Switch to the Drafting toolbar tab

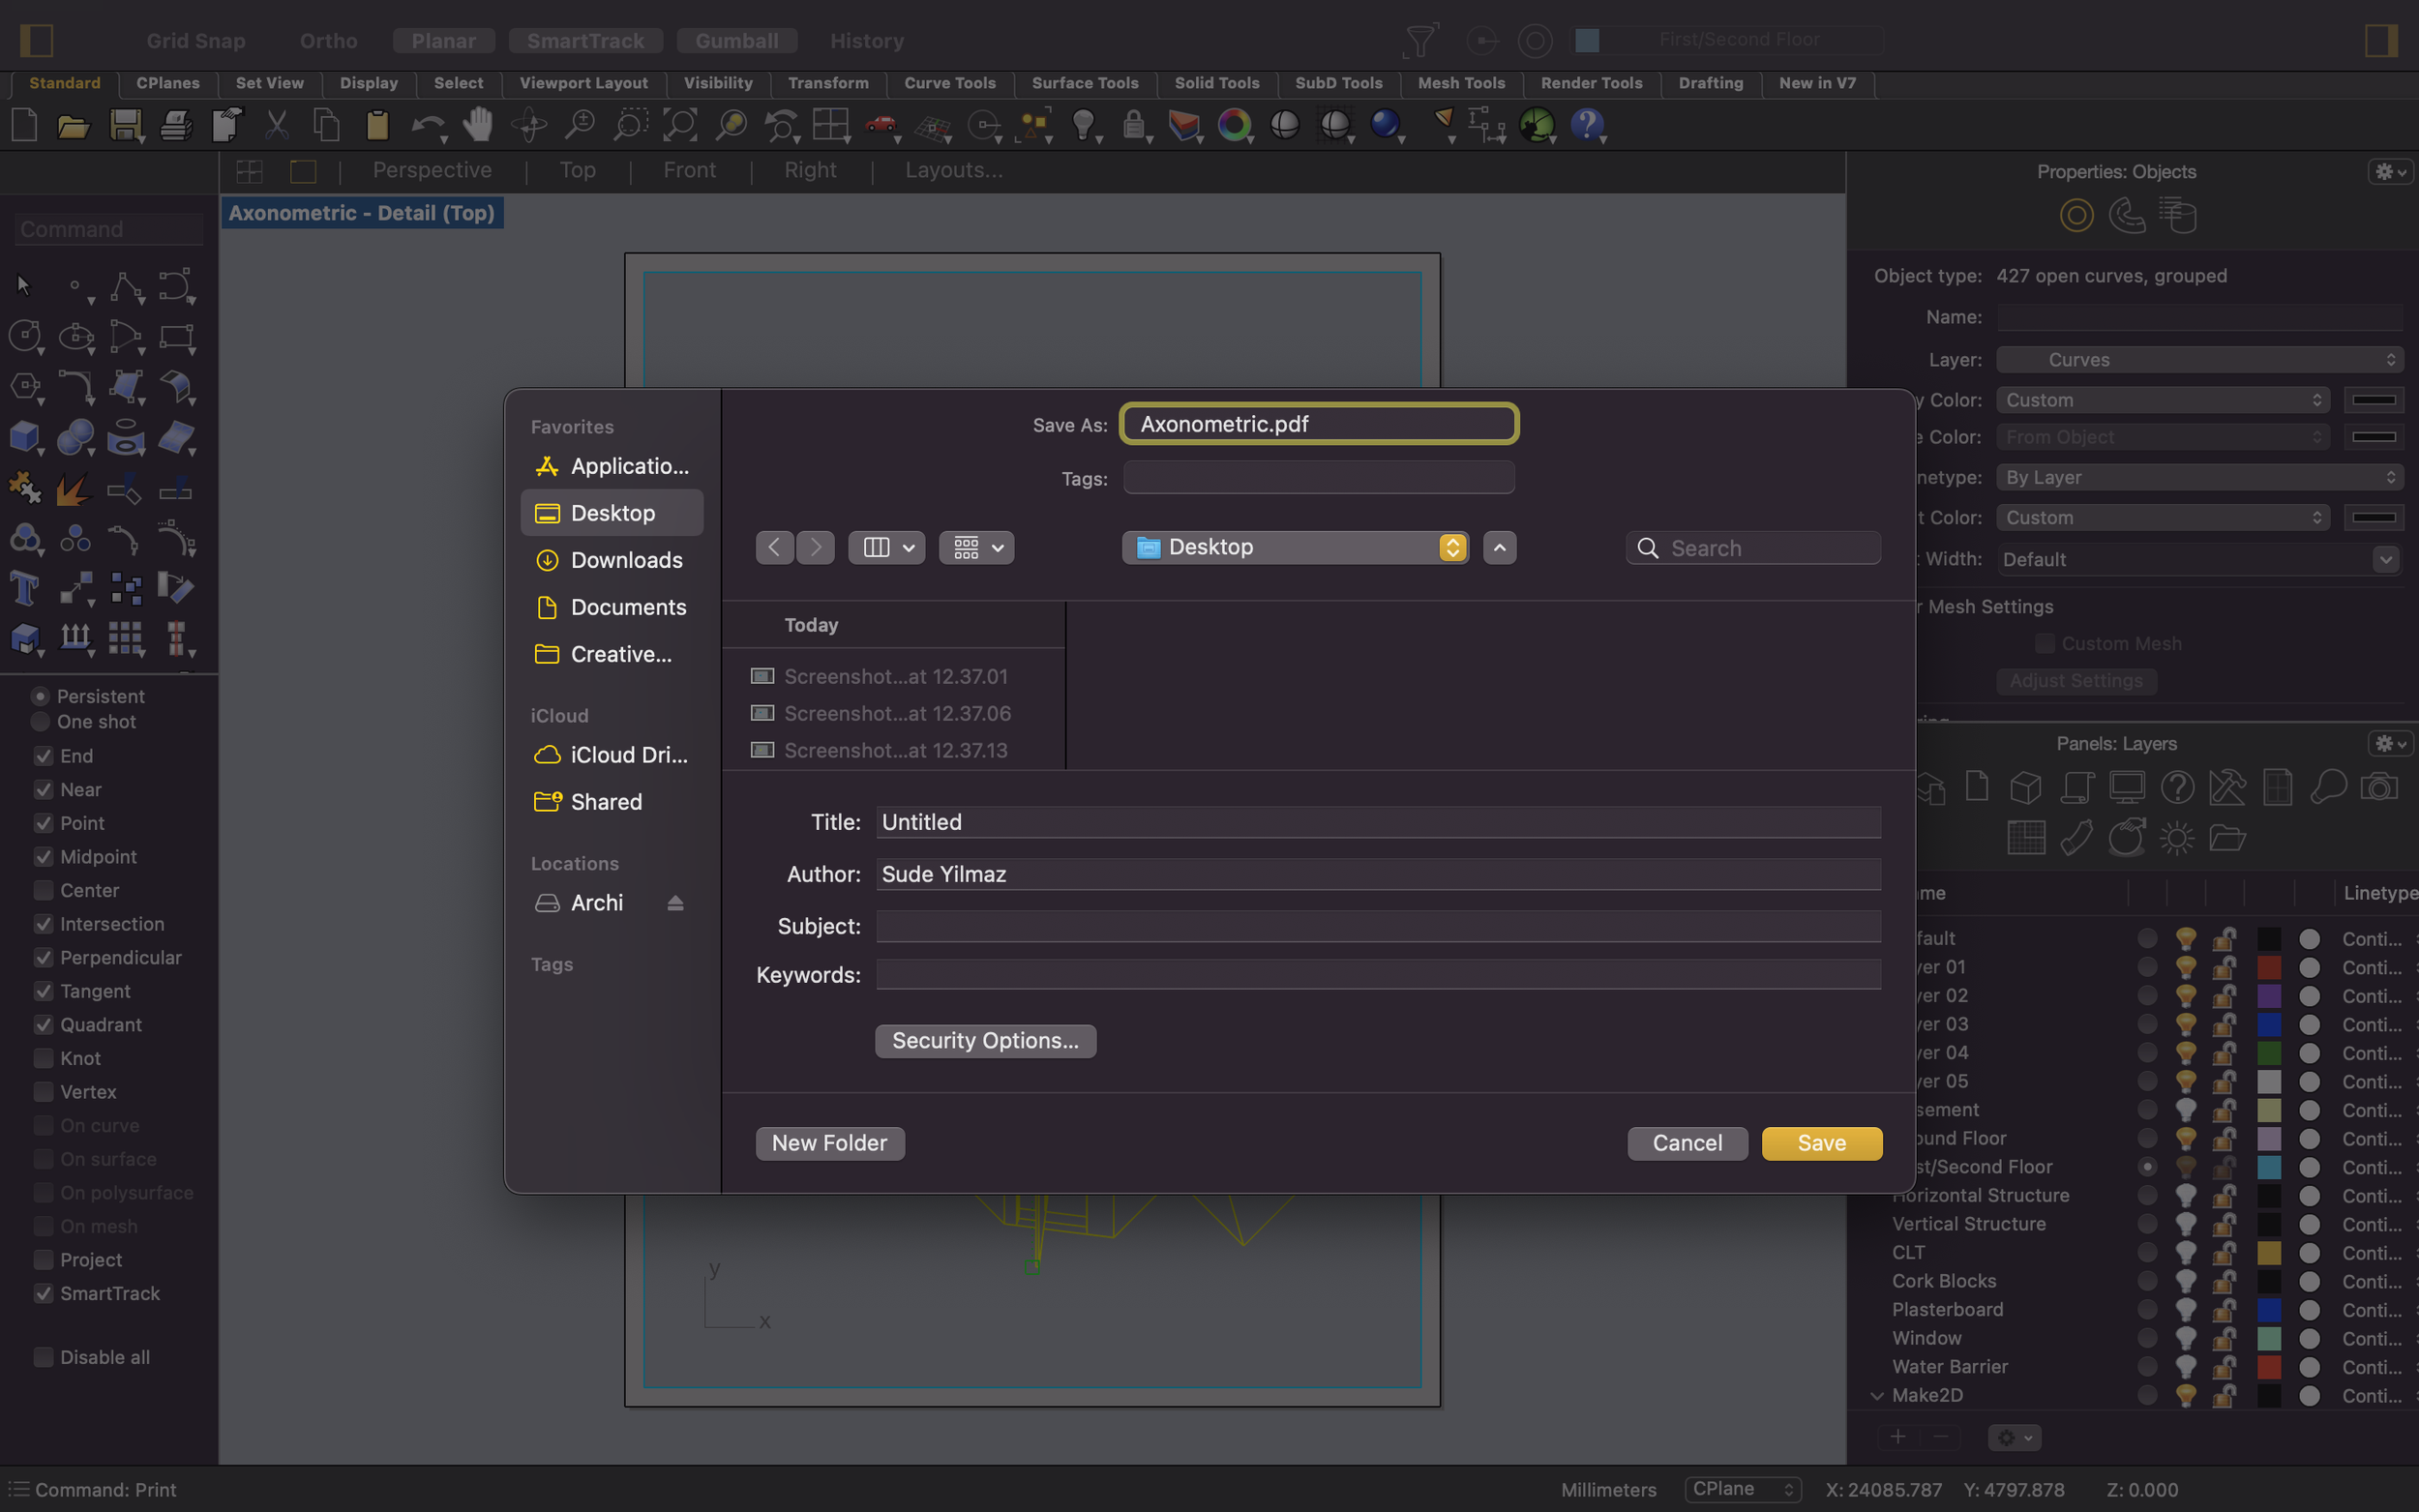click(1710, 83)
